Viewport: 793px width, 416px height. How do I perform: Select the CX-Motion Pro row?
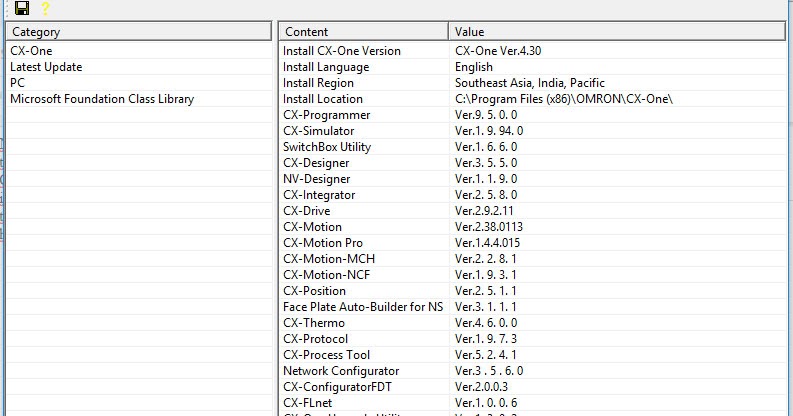[x=533, y=243]
